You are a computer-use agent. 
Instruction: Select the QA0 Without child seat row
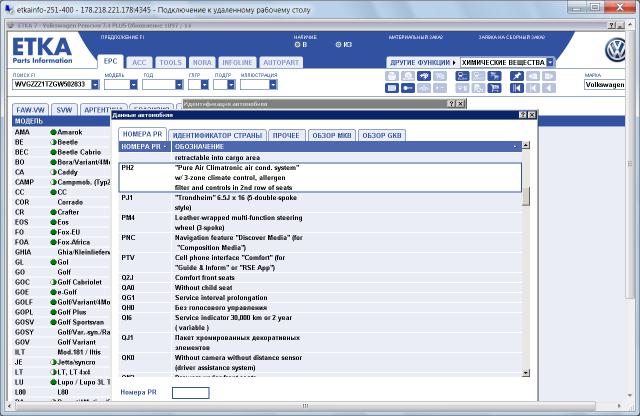pos(320,287)
